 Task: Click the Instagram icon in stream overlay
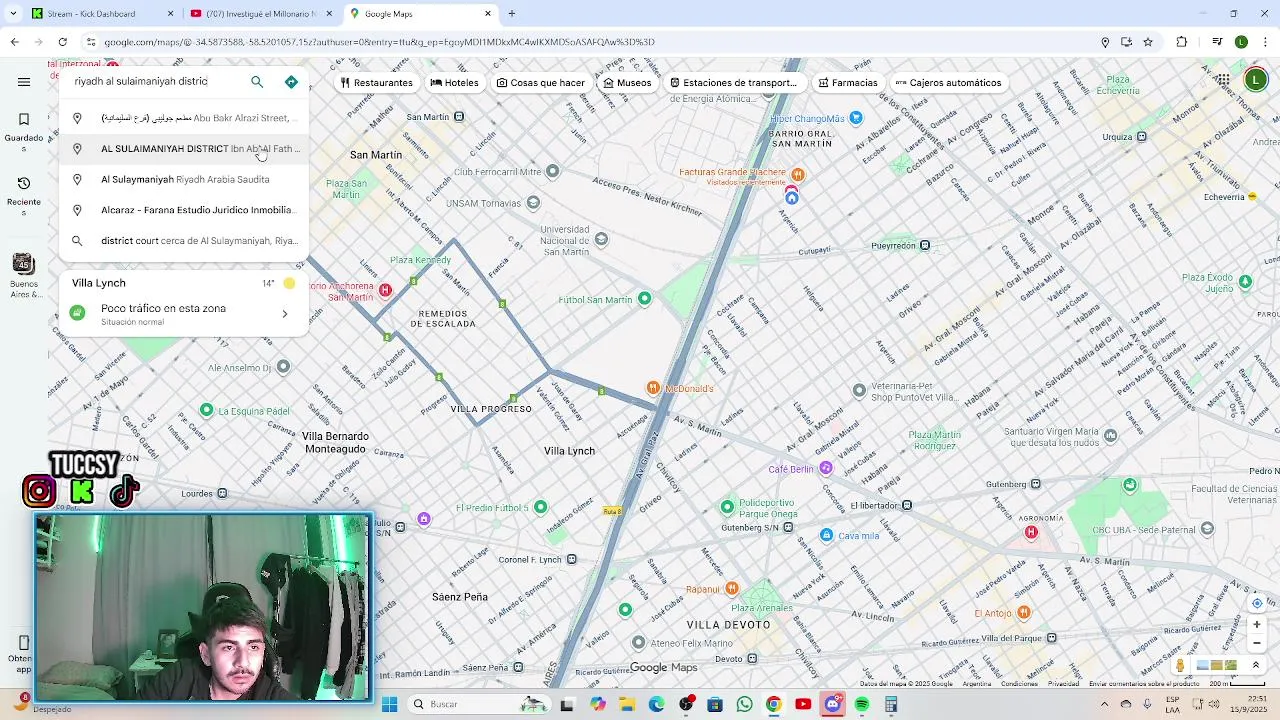[39, 491]
